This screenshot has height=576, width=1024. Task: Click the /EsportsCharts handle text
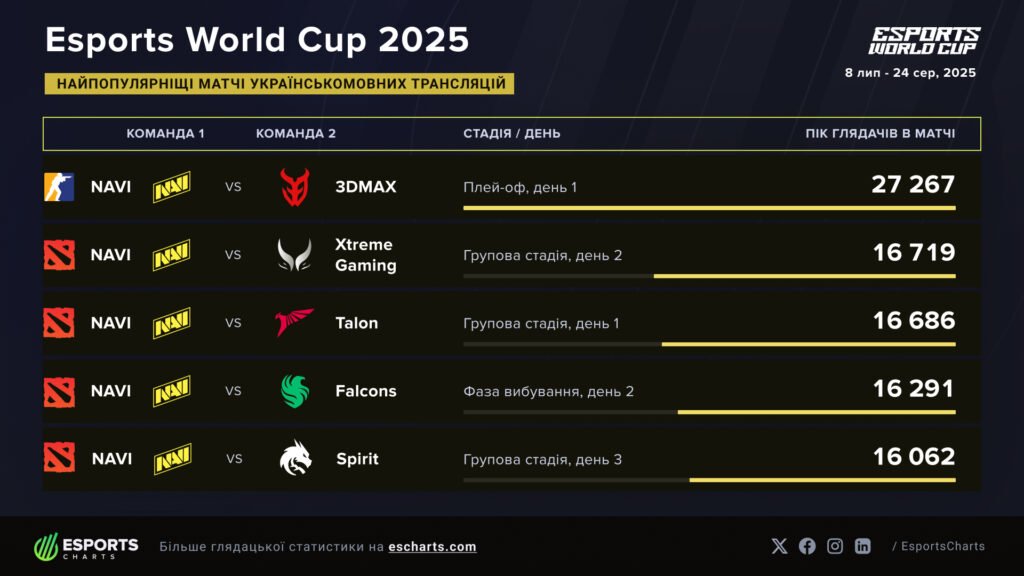pyautogui.click(x=938, y=547)
